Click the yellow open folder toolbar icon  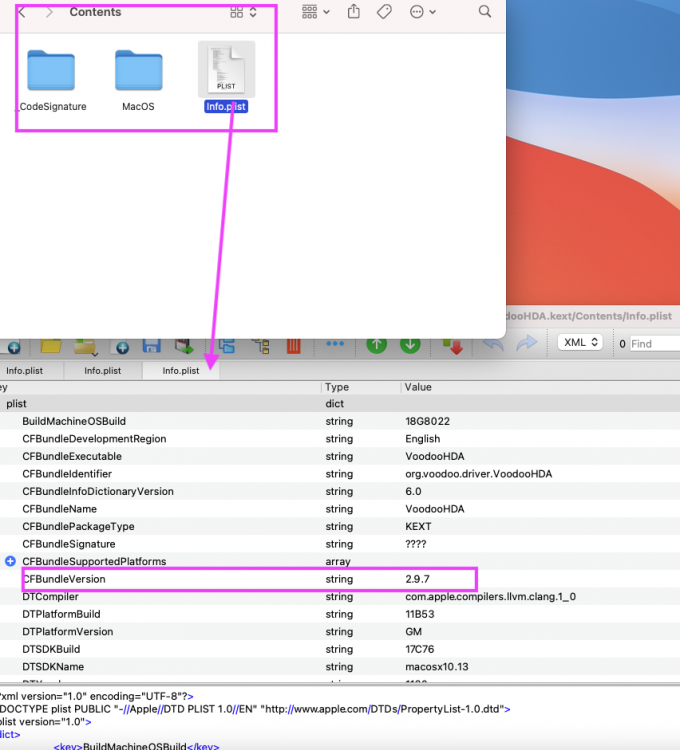51,346
